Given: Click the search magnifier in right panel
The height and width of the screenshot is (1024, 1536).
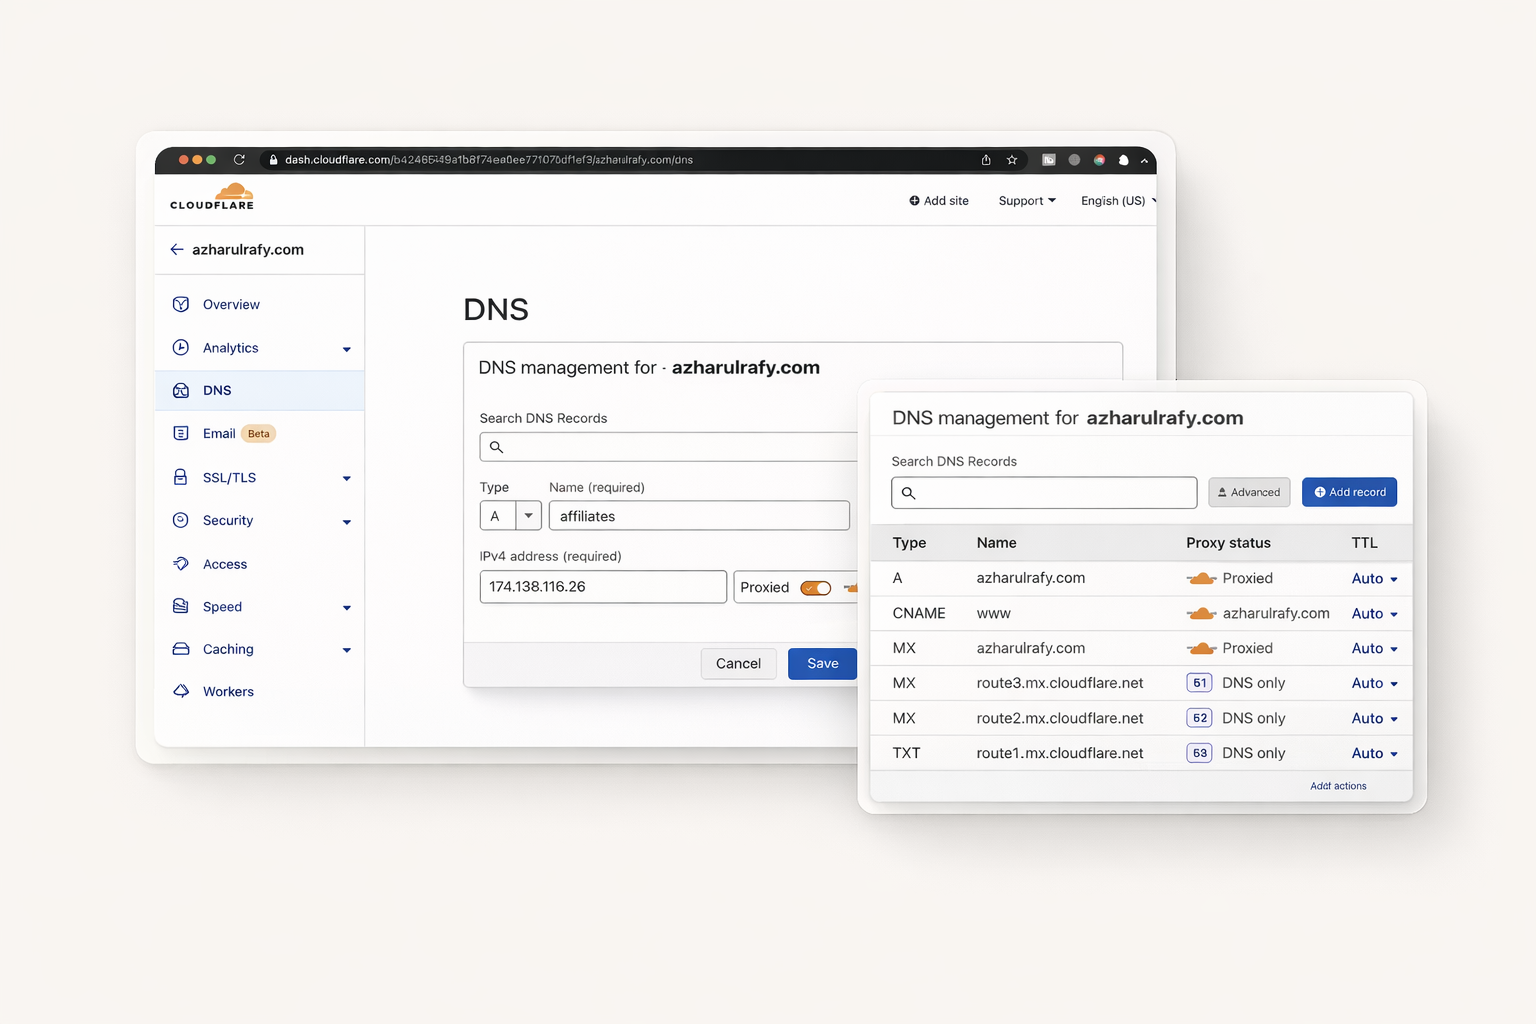Looking at the screenshot, I should click(909, 493).
